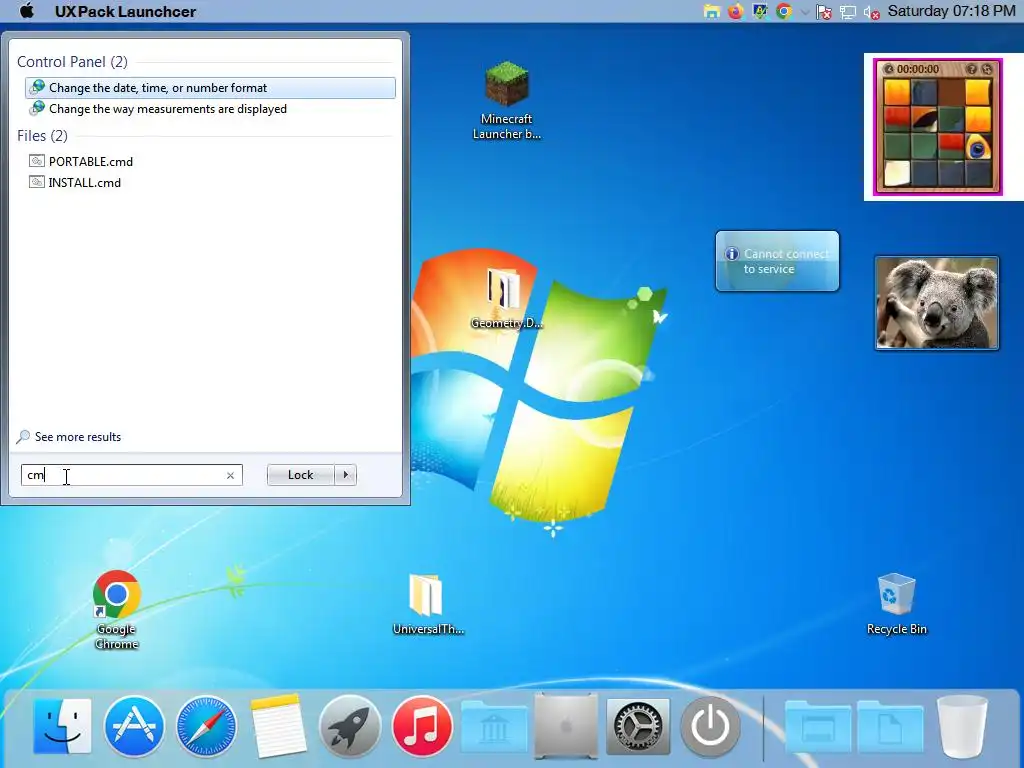Click the user shield tray icon
The height and width of the screenshot is (768, 1024).
(760, 11)
